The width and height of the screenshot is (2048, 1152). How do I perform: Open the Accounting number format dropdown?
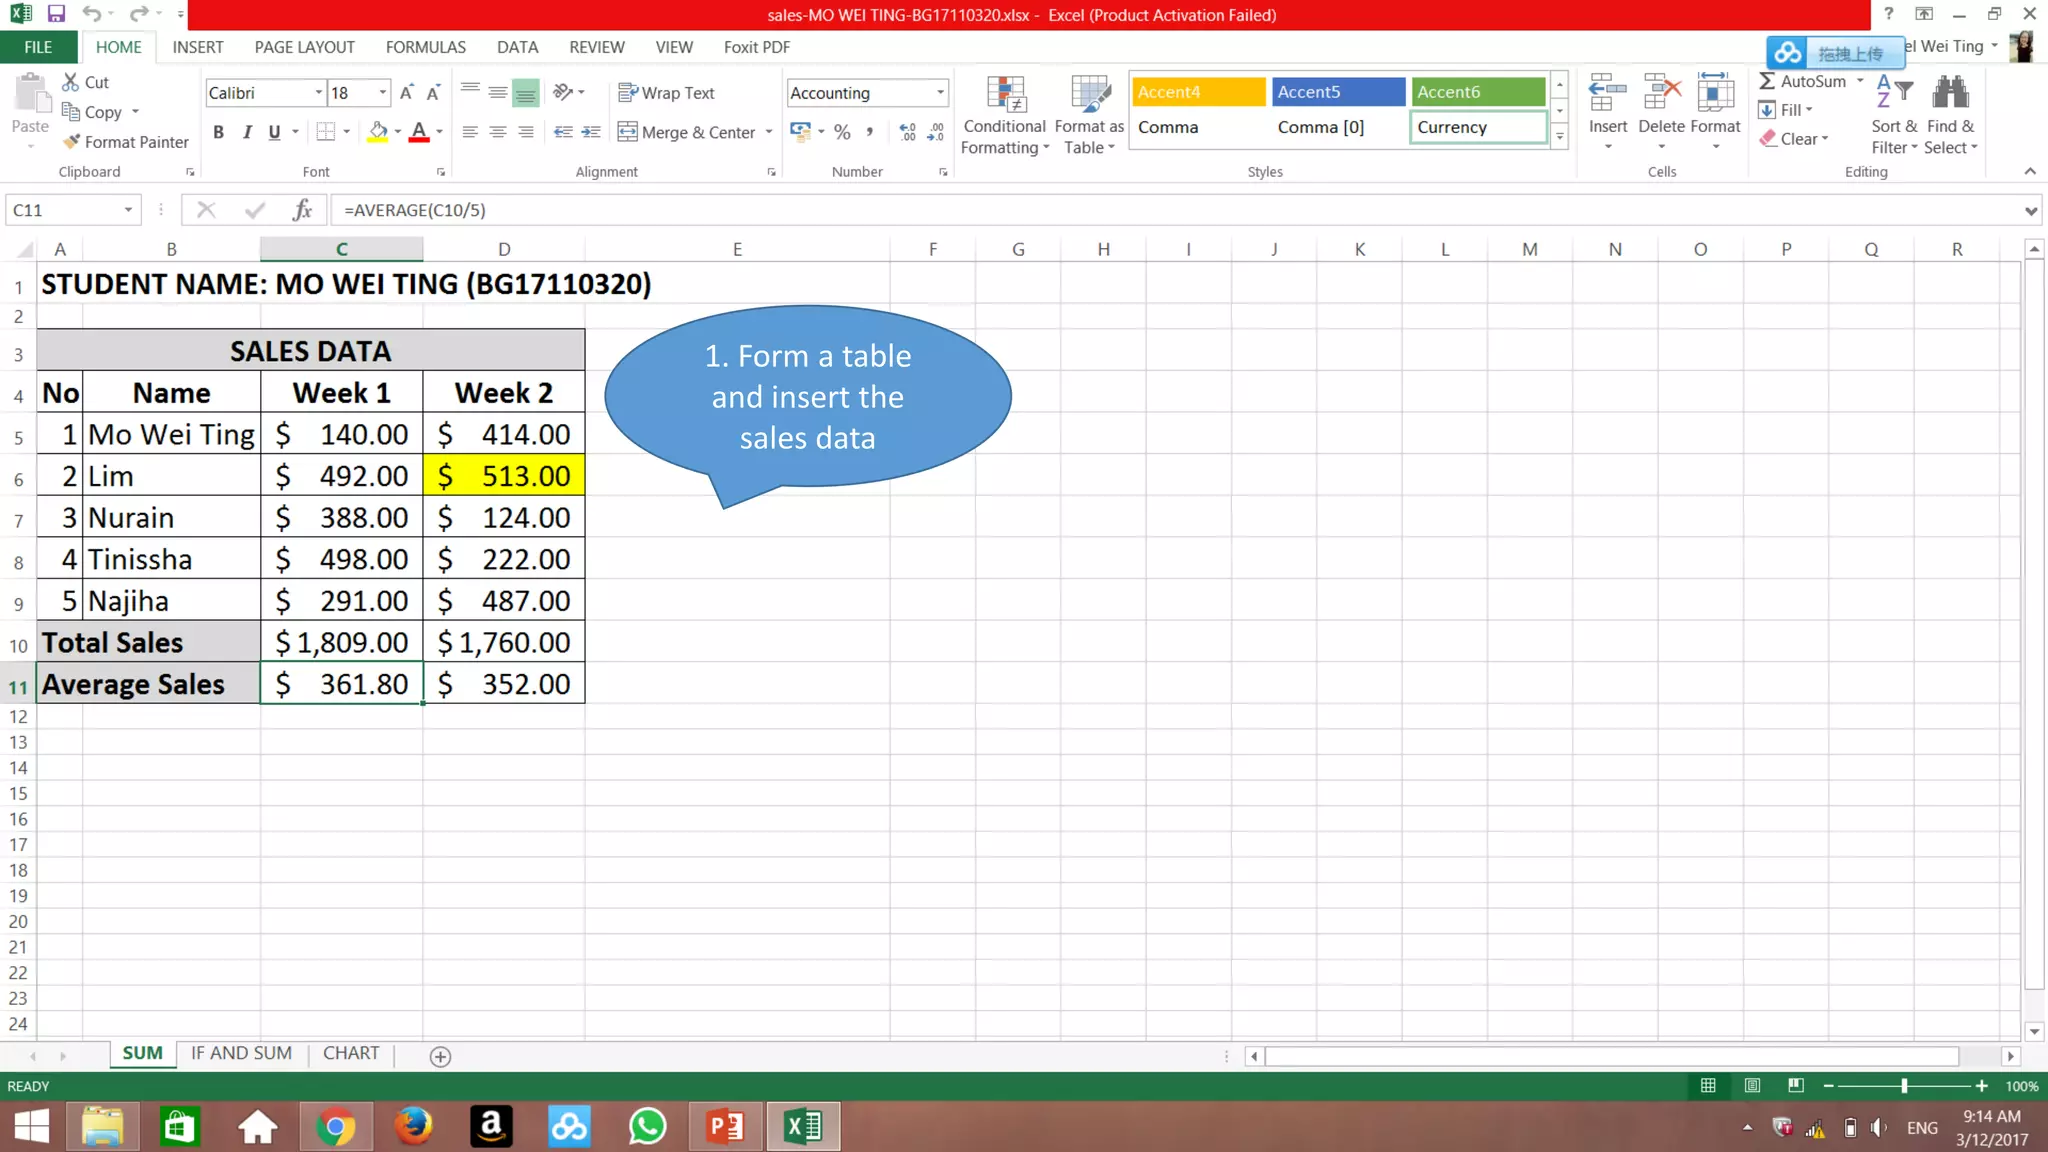coord(940,93)
